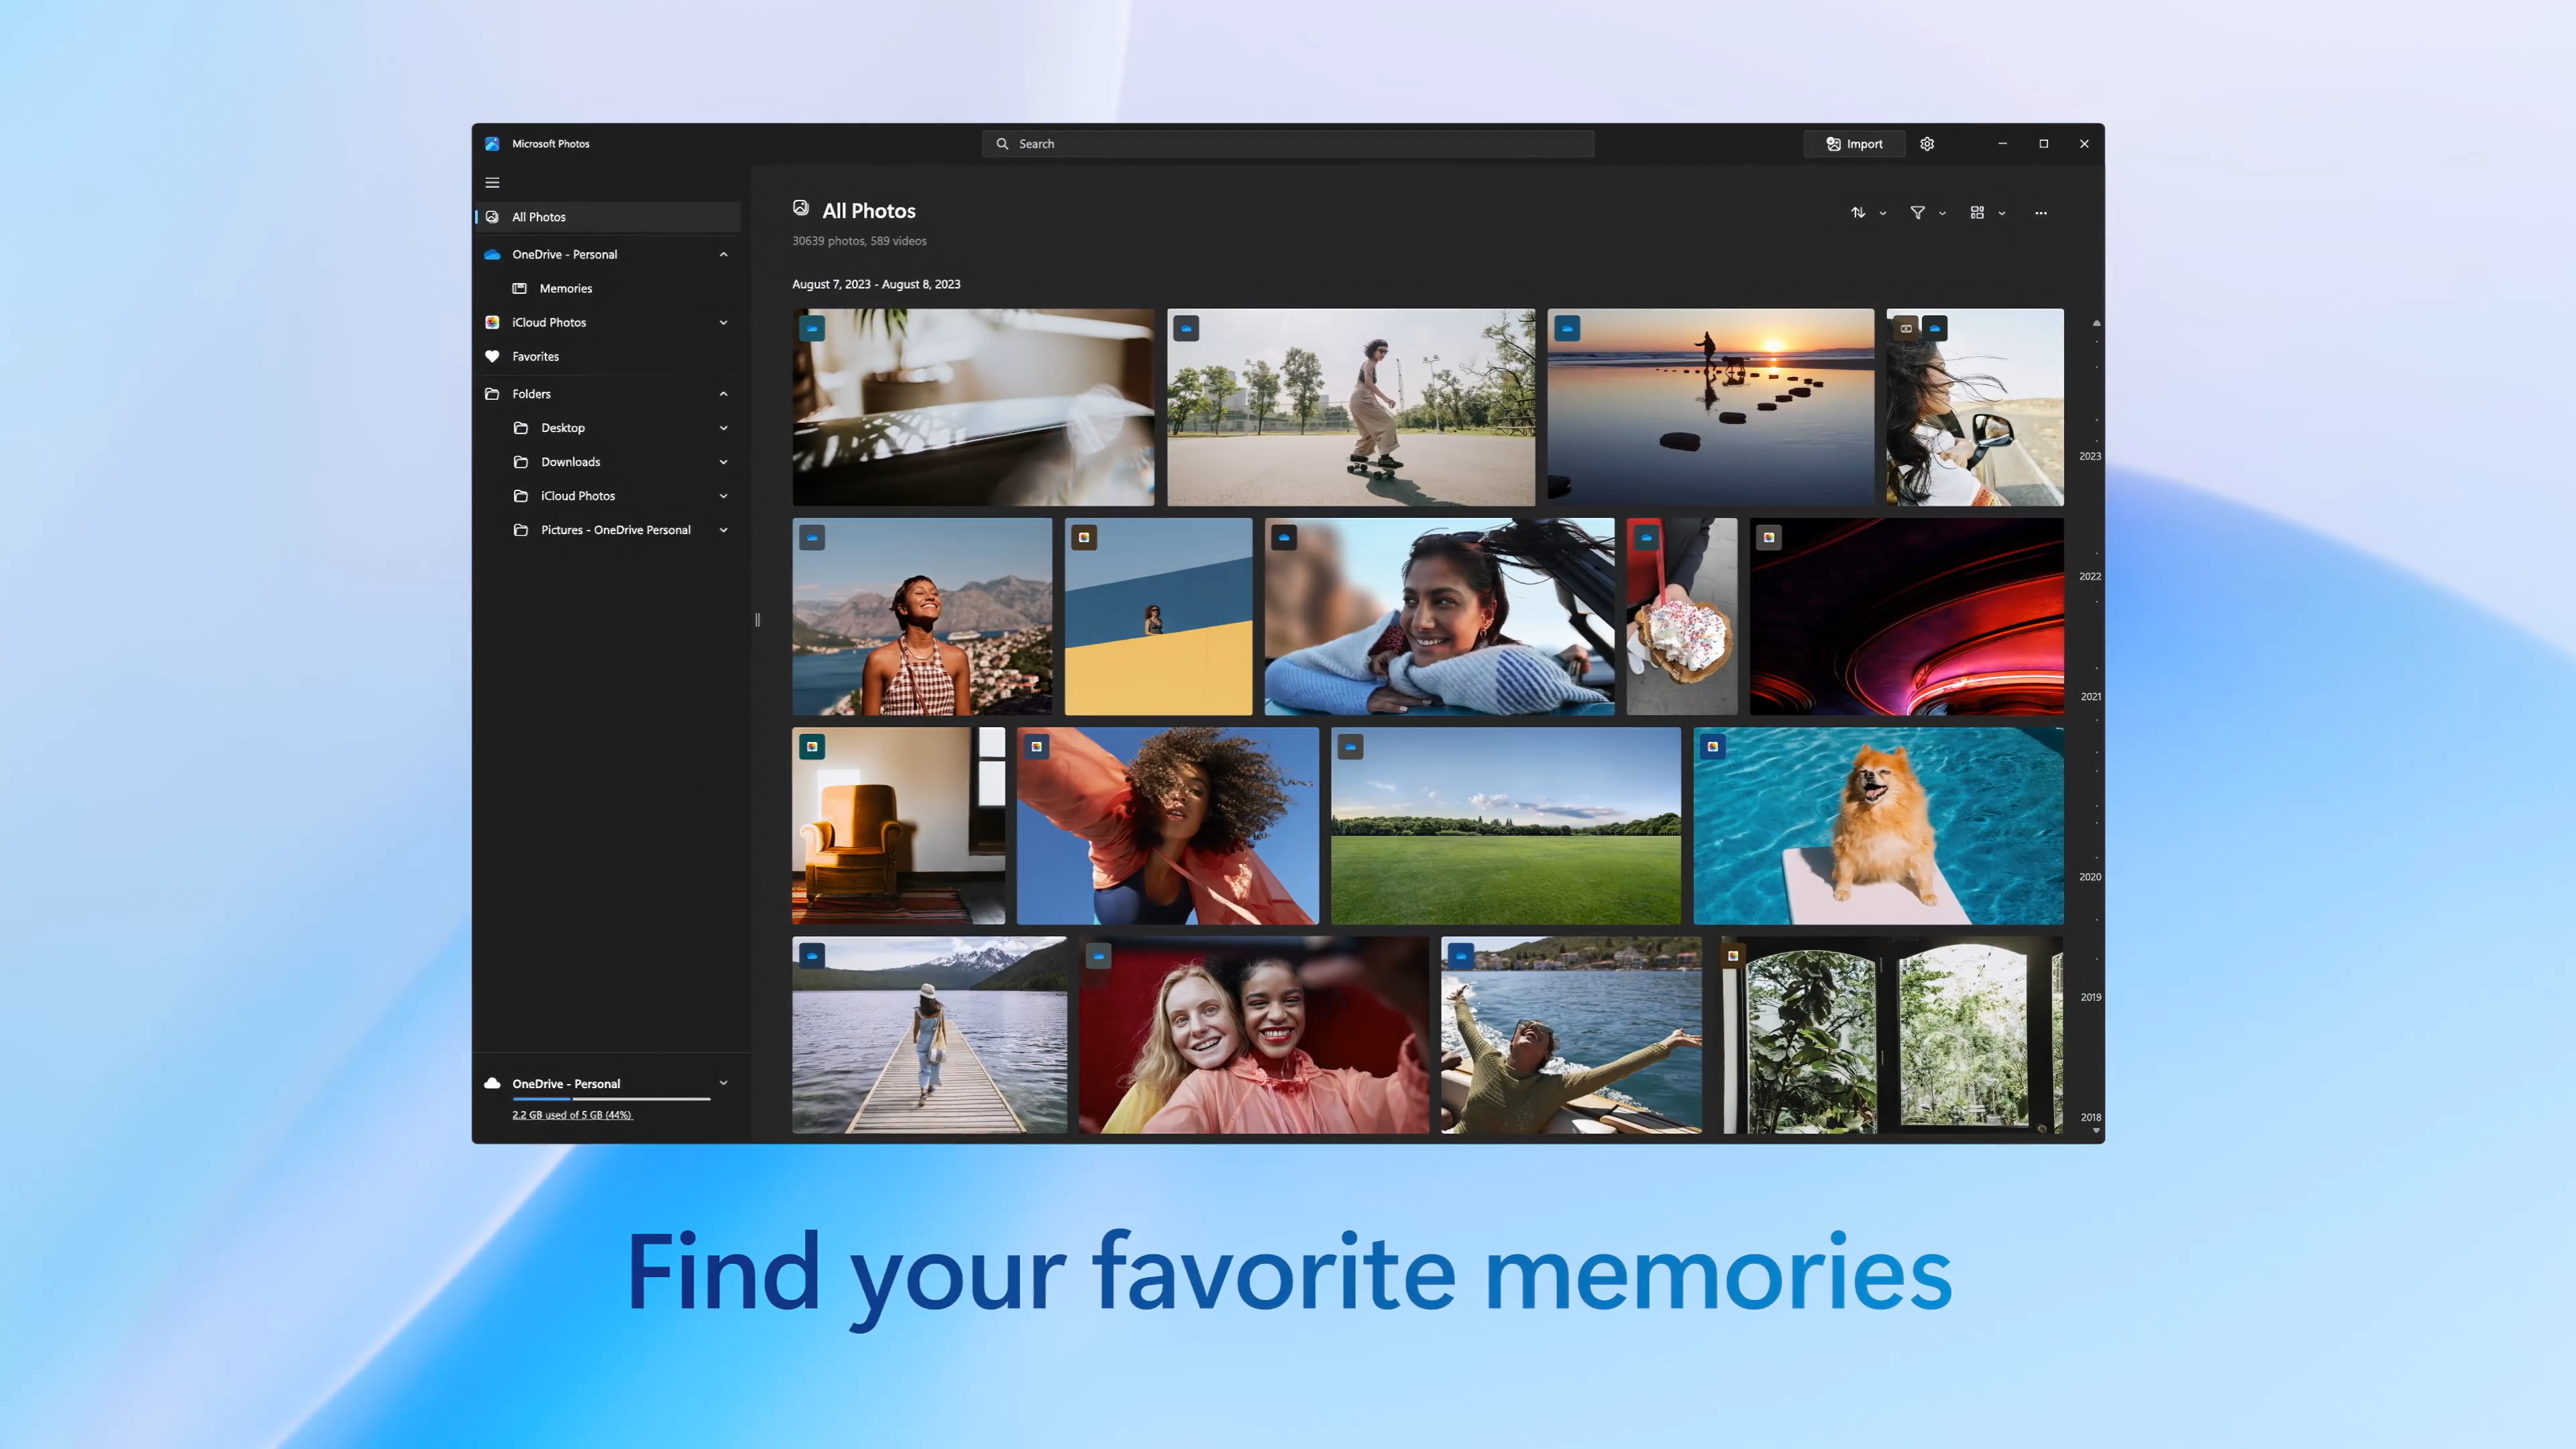Collapse the Folders section
This screenshot has width=2576, height=1449.
pyautogui.click(x=723, y=394)
